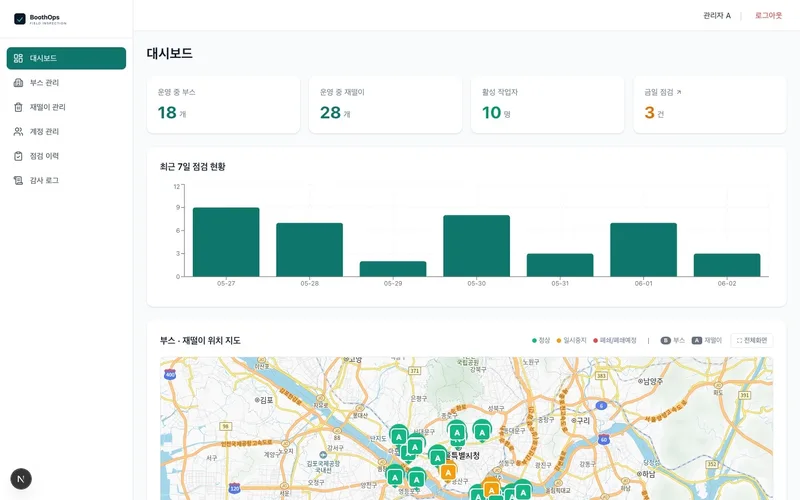
Task: Open 재떨이 관리 menu item
Action: tap(66, 107)
